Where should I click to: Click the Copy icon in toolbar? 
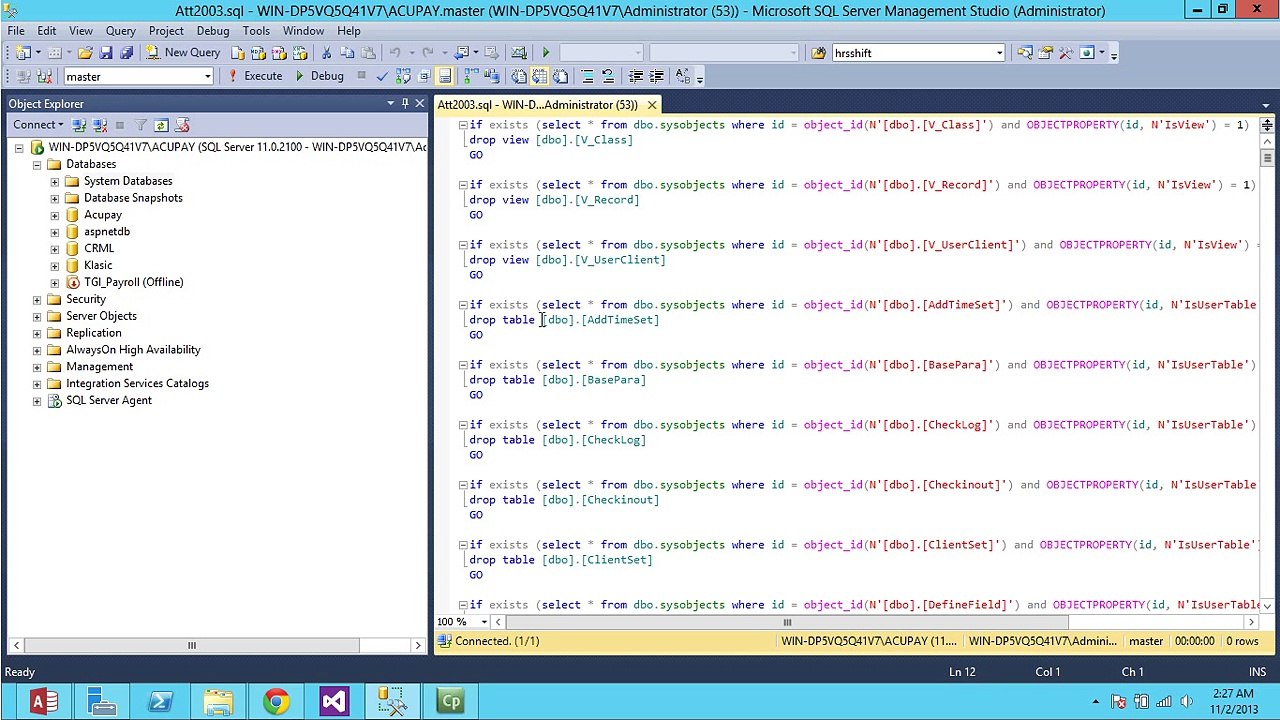point(347,52)
